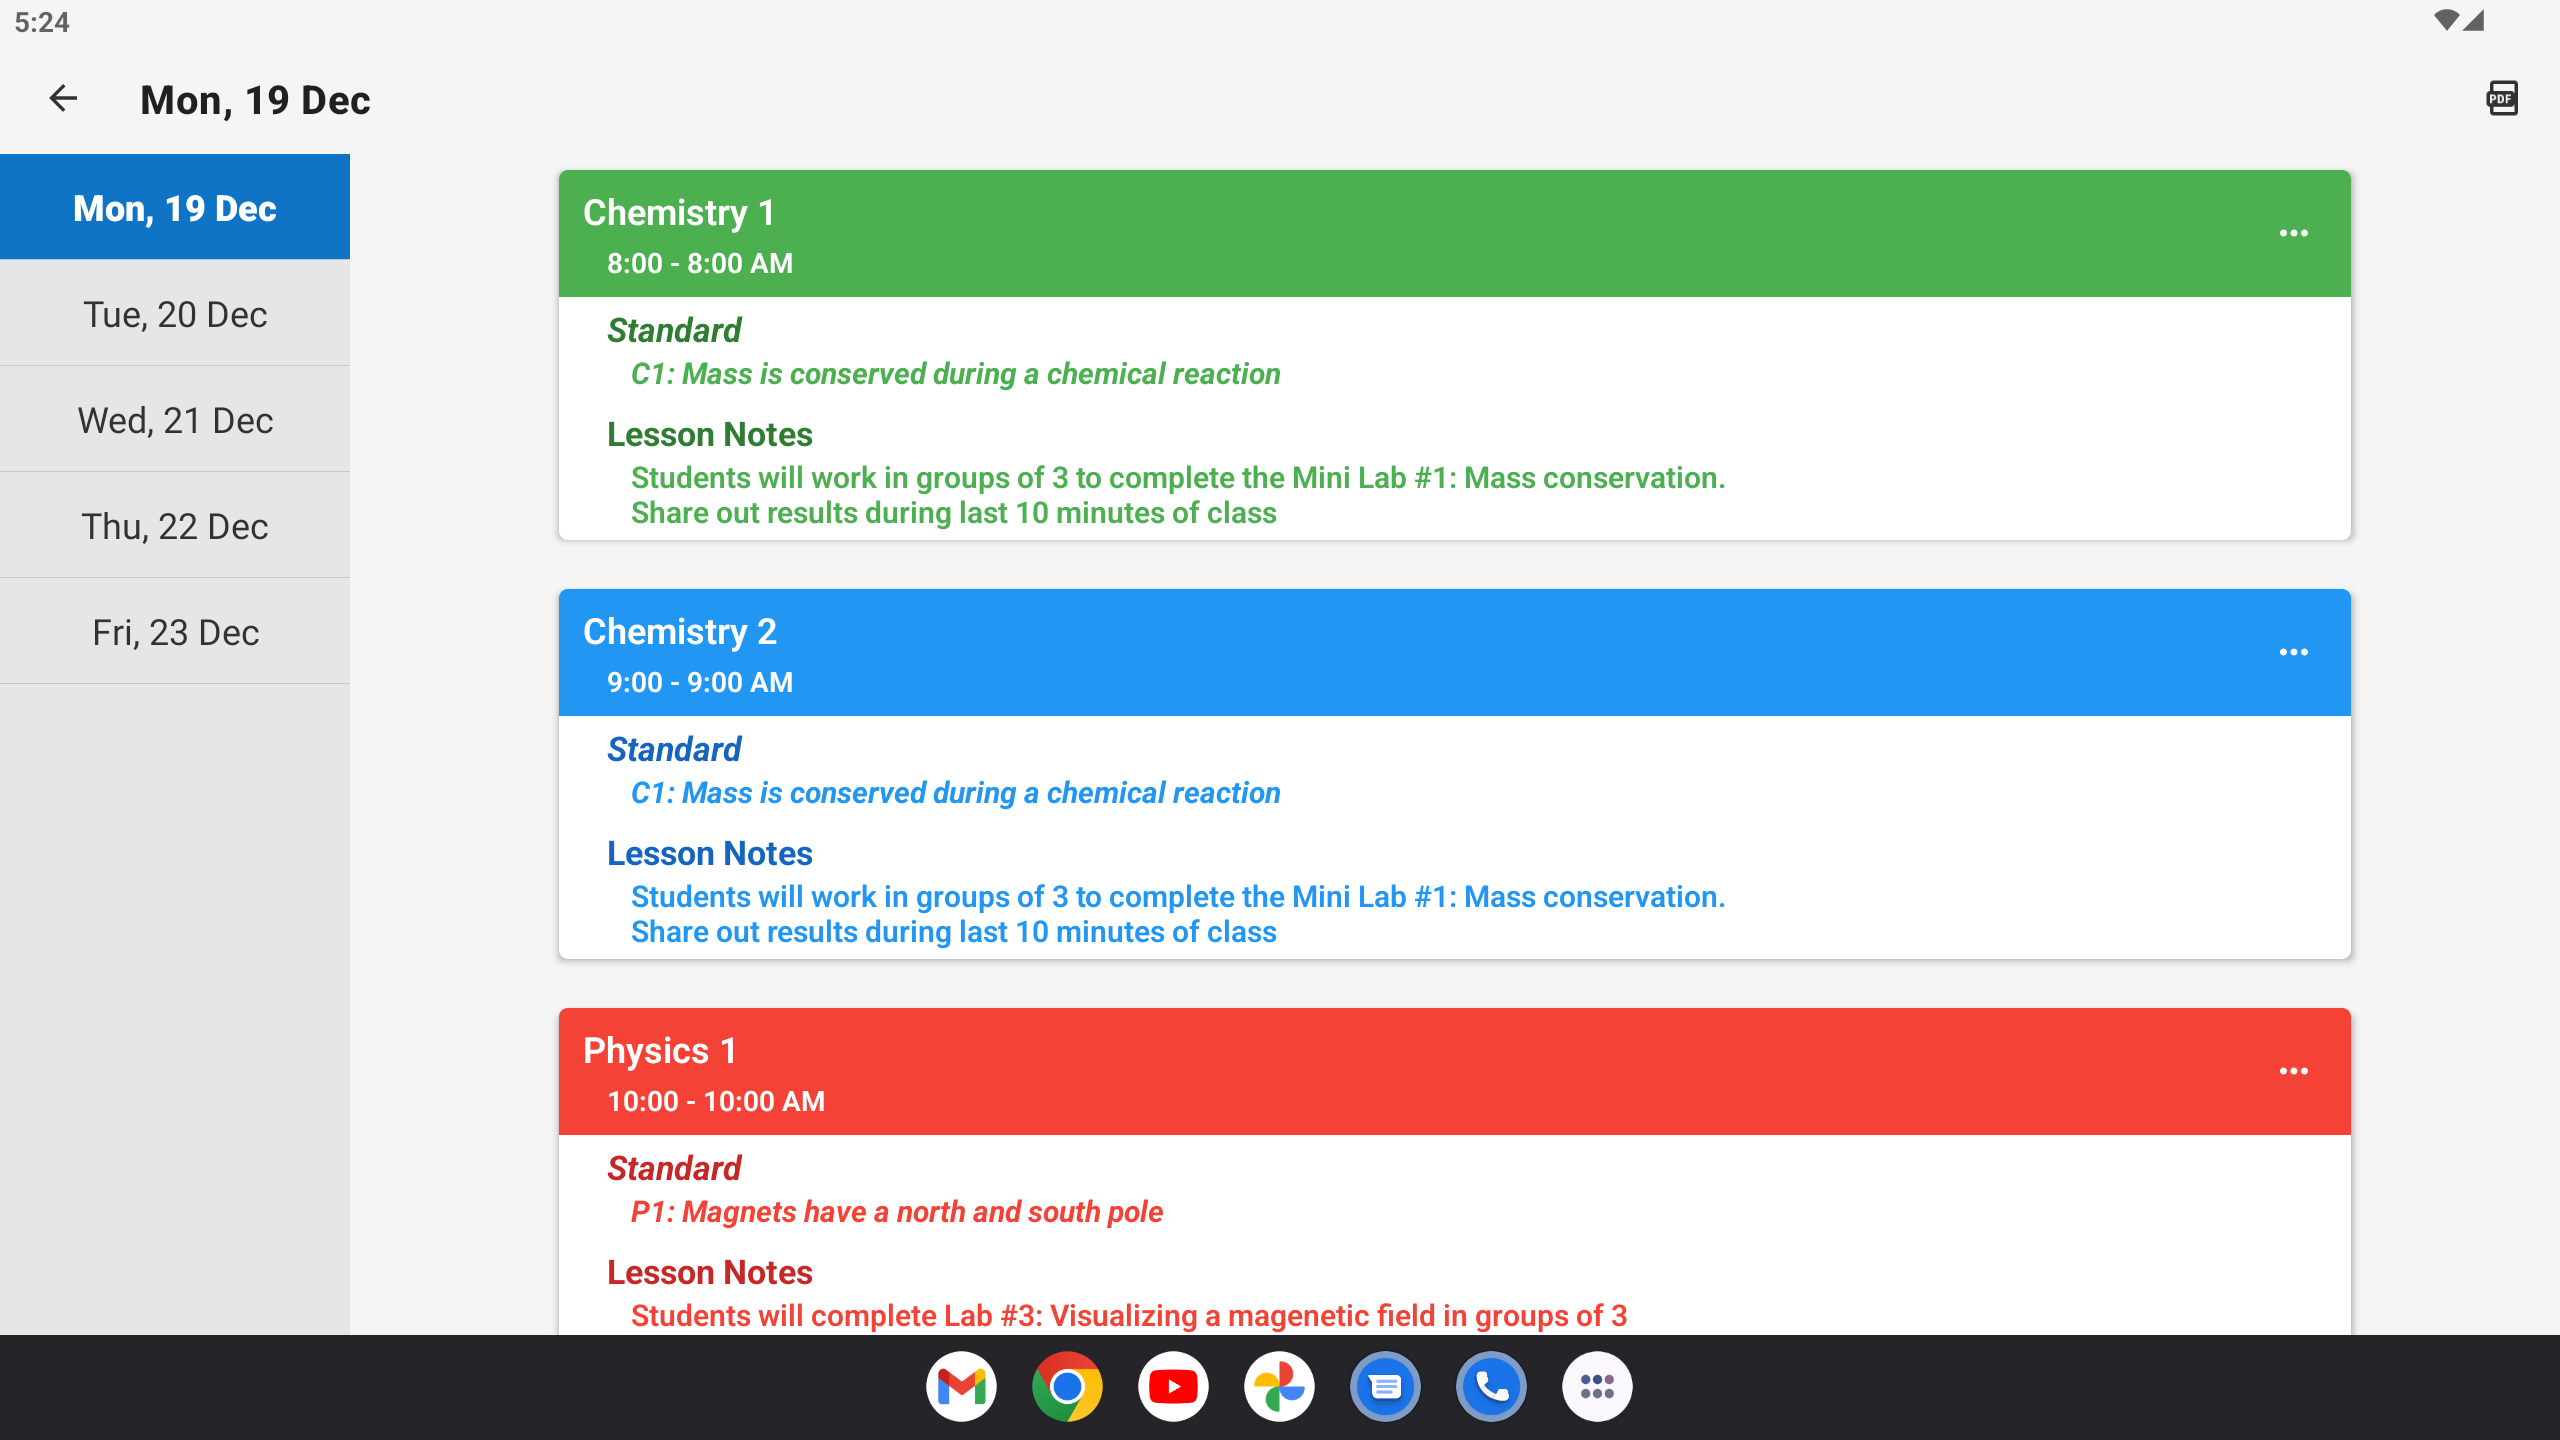Select the green C1 mass conservation standard
The image size is (2560, 1440).
[x=955, y=374]
